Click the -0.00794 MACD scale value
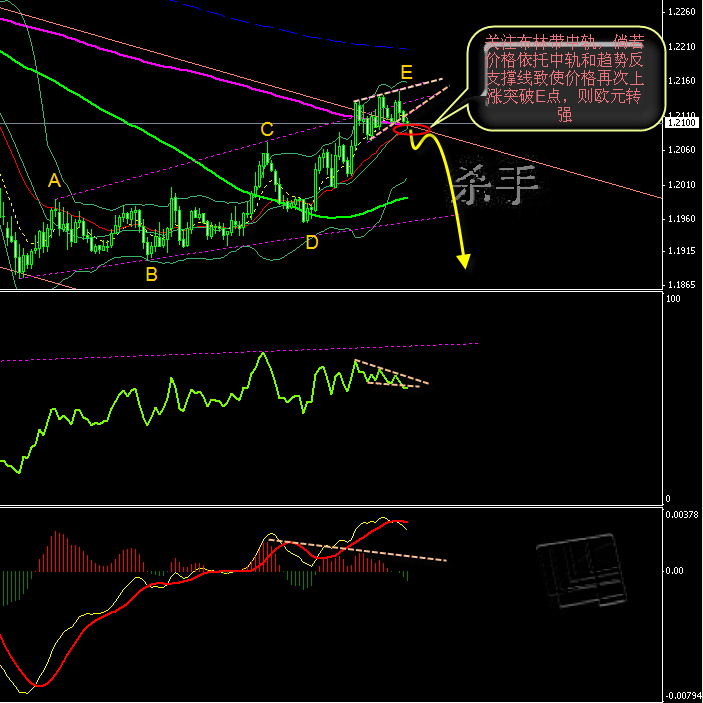The width and height of the screenshot is (703, 703). 682,696
